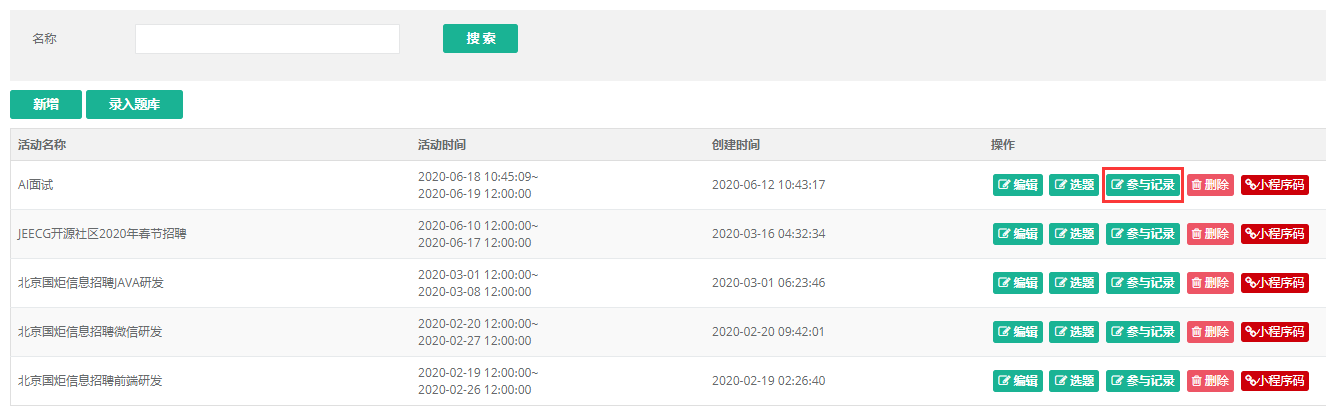1326x412 pixels.
Task: Show 小程序码 for AI面试
Action: (x=1275, y=185)
